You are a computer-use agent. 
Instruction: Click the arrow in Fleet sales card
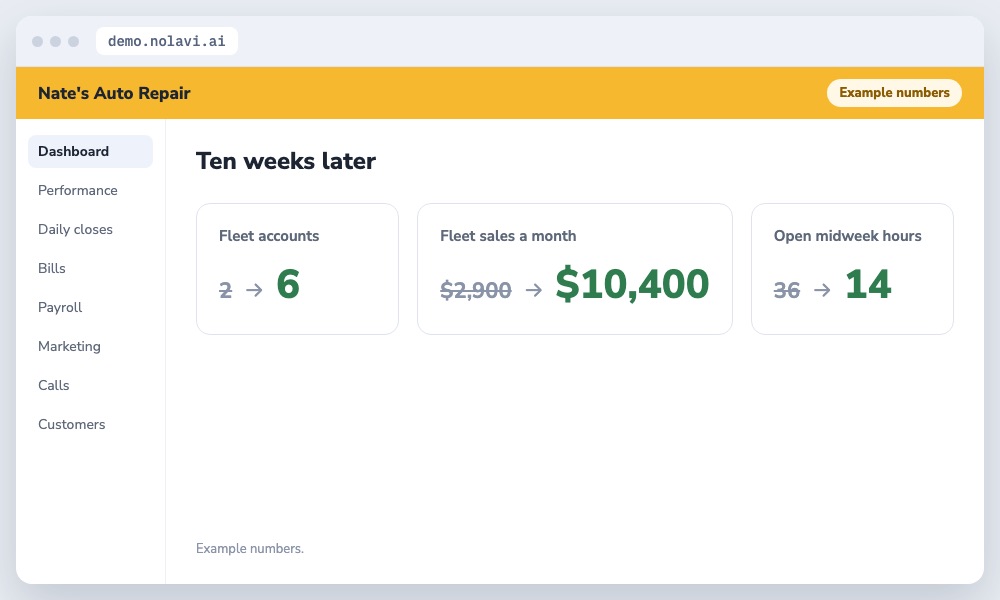(x=534, y=290)
